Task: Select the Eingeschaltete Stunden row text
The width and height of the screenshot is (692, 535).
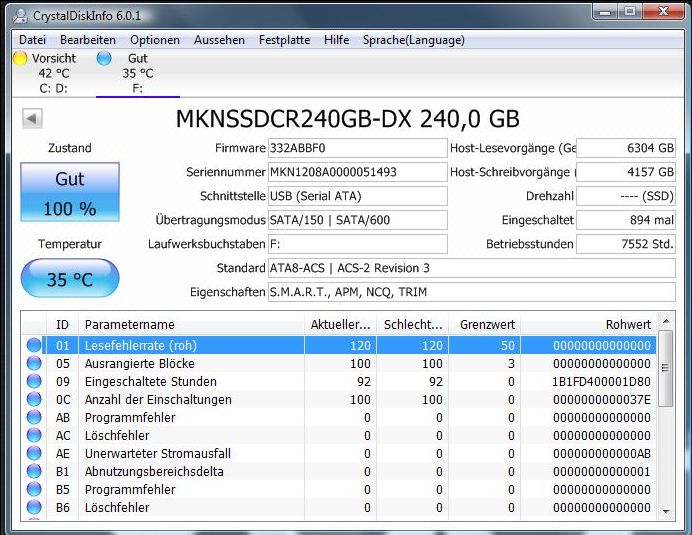Action: tap(150, 381)
